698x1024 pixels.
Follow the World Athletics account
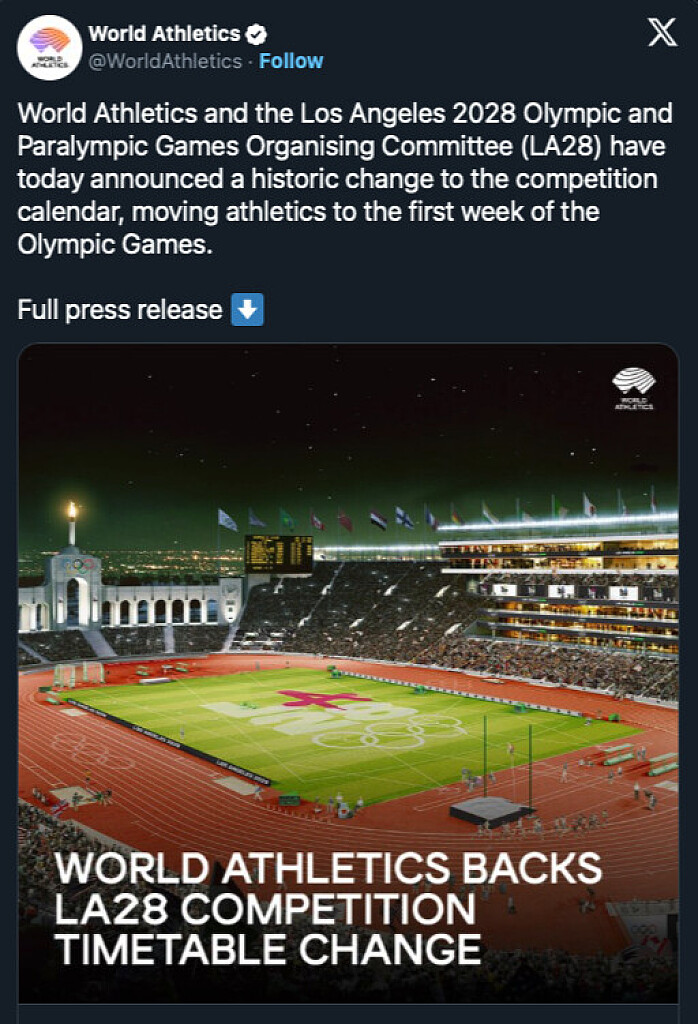[x=291, y=61]
